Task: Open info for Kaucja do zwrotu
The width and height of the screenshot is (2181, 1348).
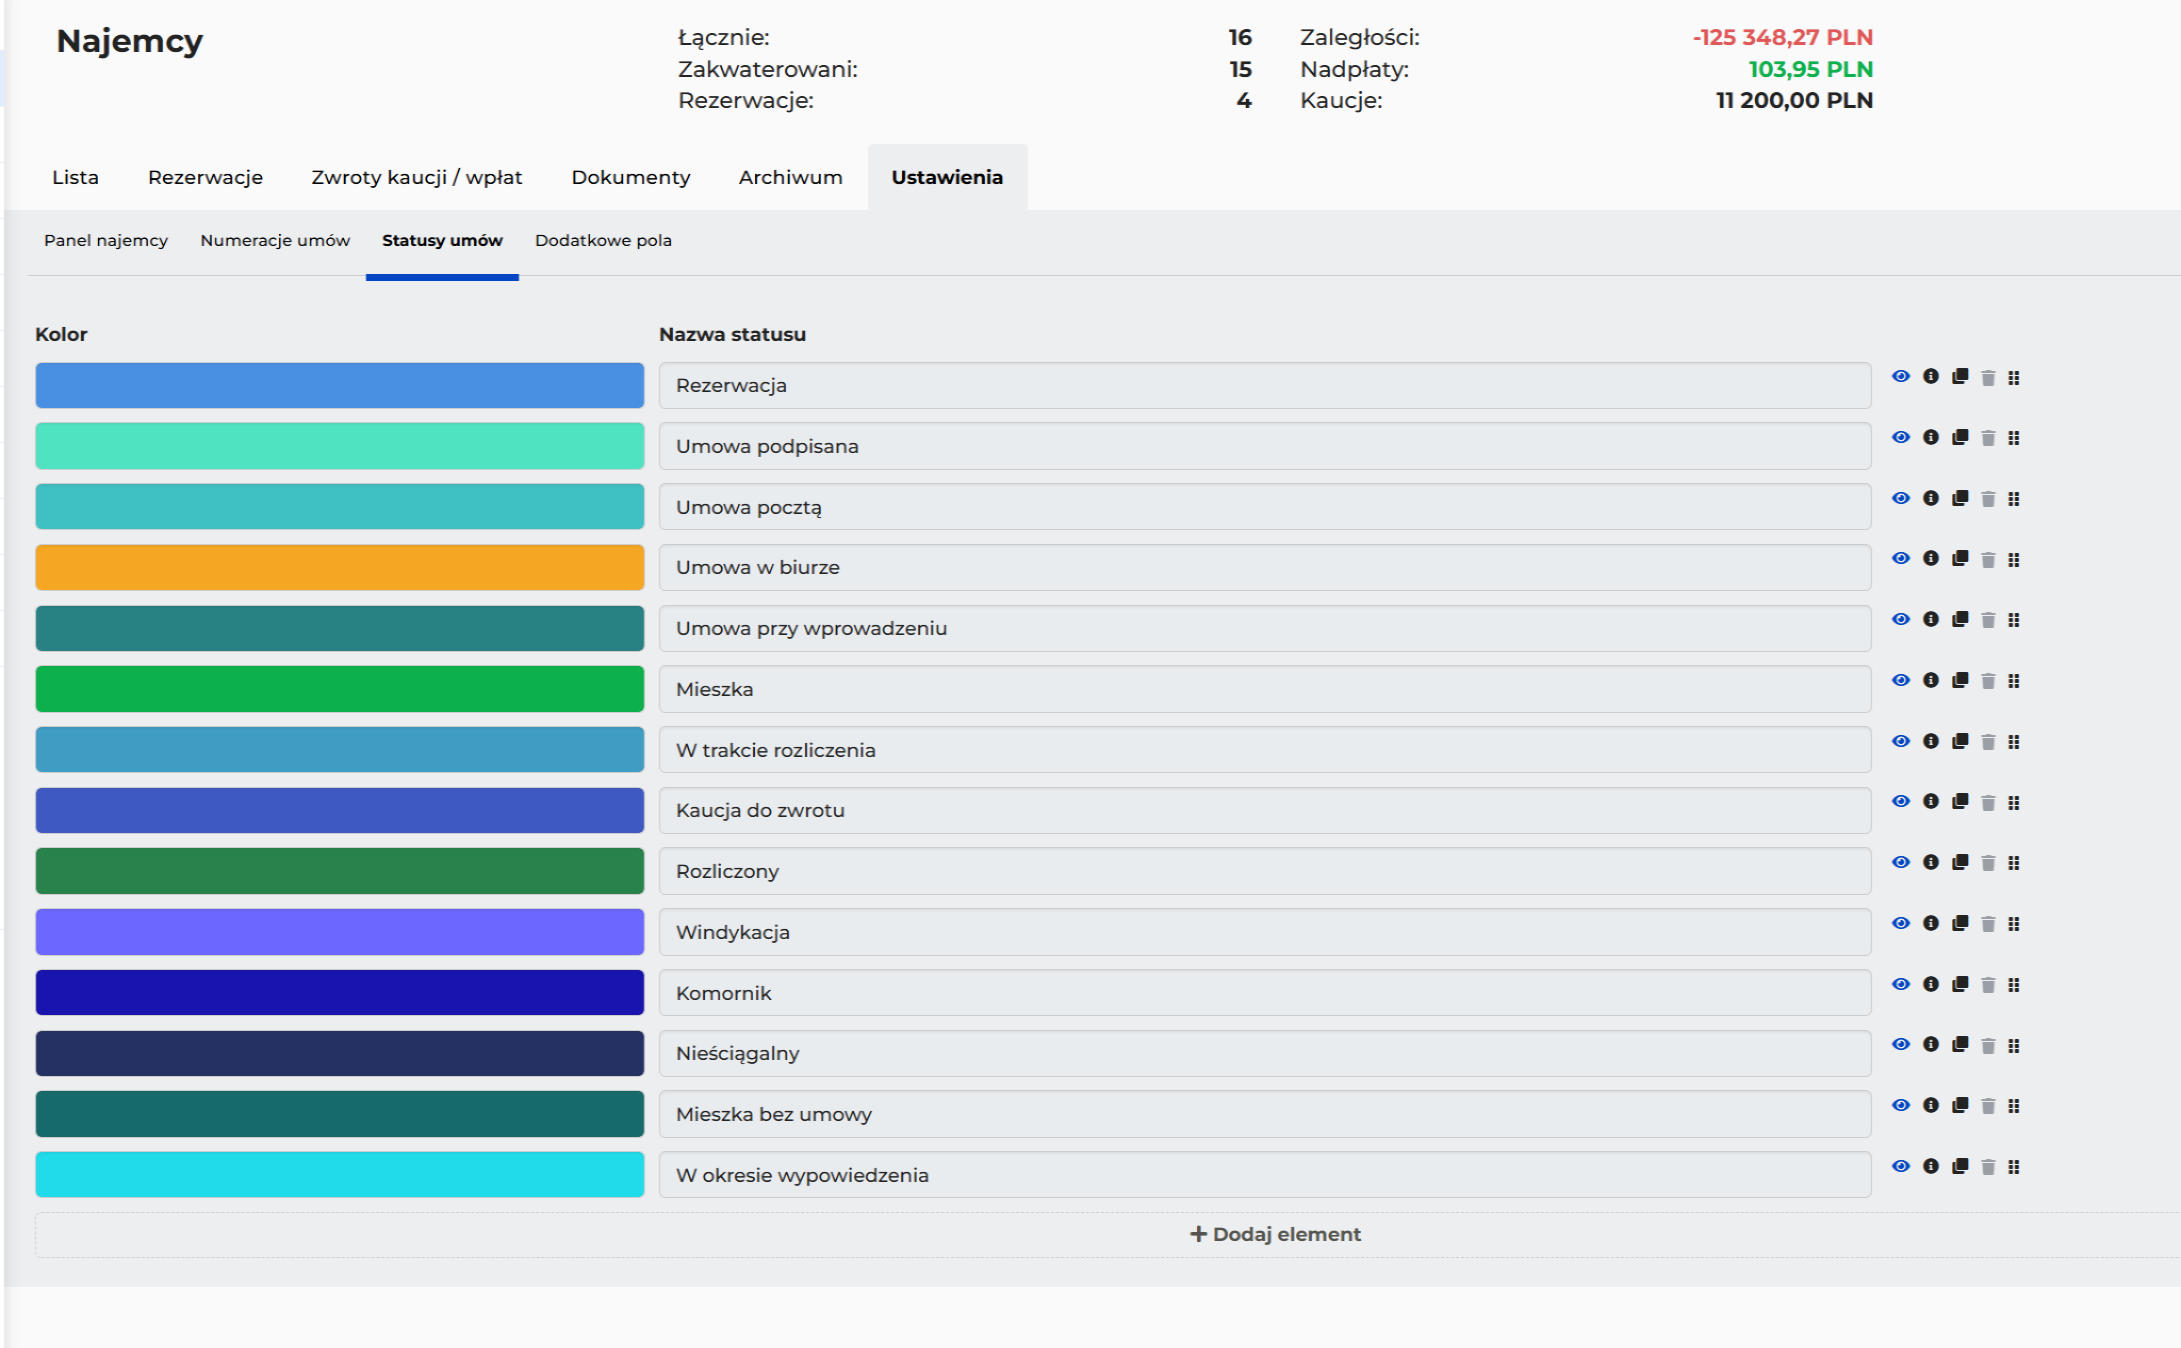Action: (x=1931, y=801)
